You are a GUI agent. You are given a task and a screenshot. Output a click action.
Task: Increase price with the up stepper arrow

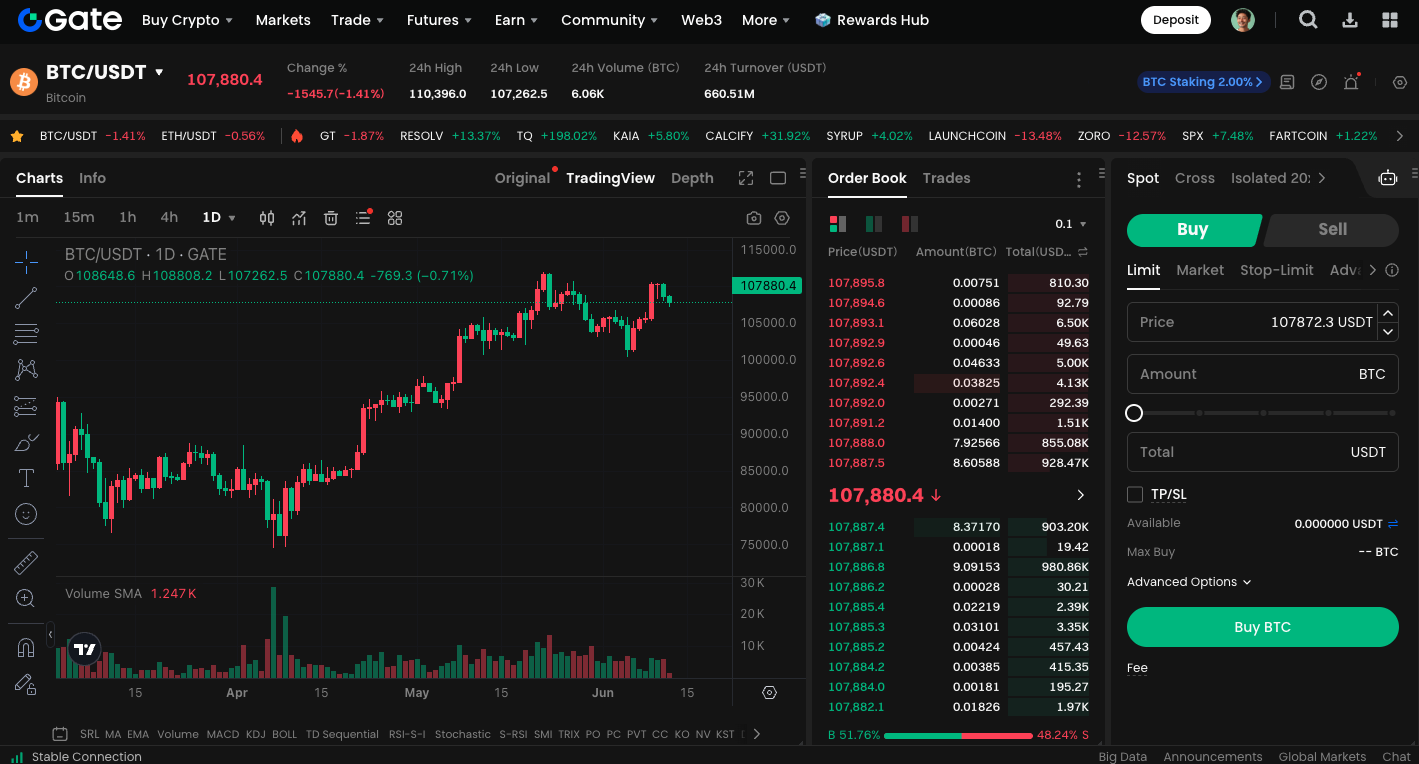(1388, 313)
